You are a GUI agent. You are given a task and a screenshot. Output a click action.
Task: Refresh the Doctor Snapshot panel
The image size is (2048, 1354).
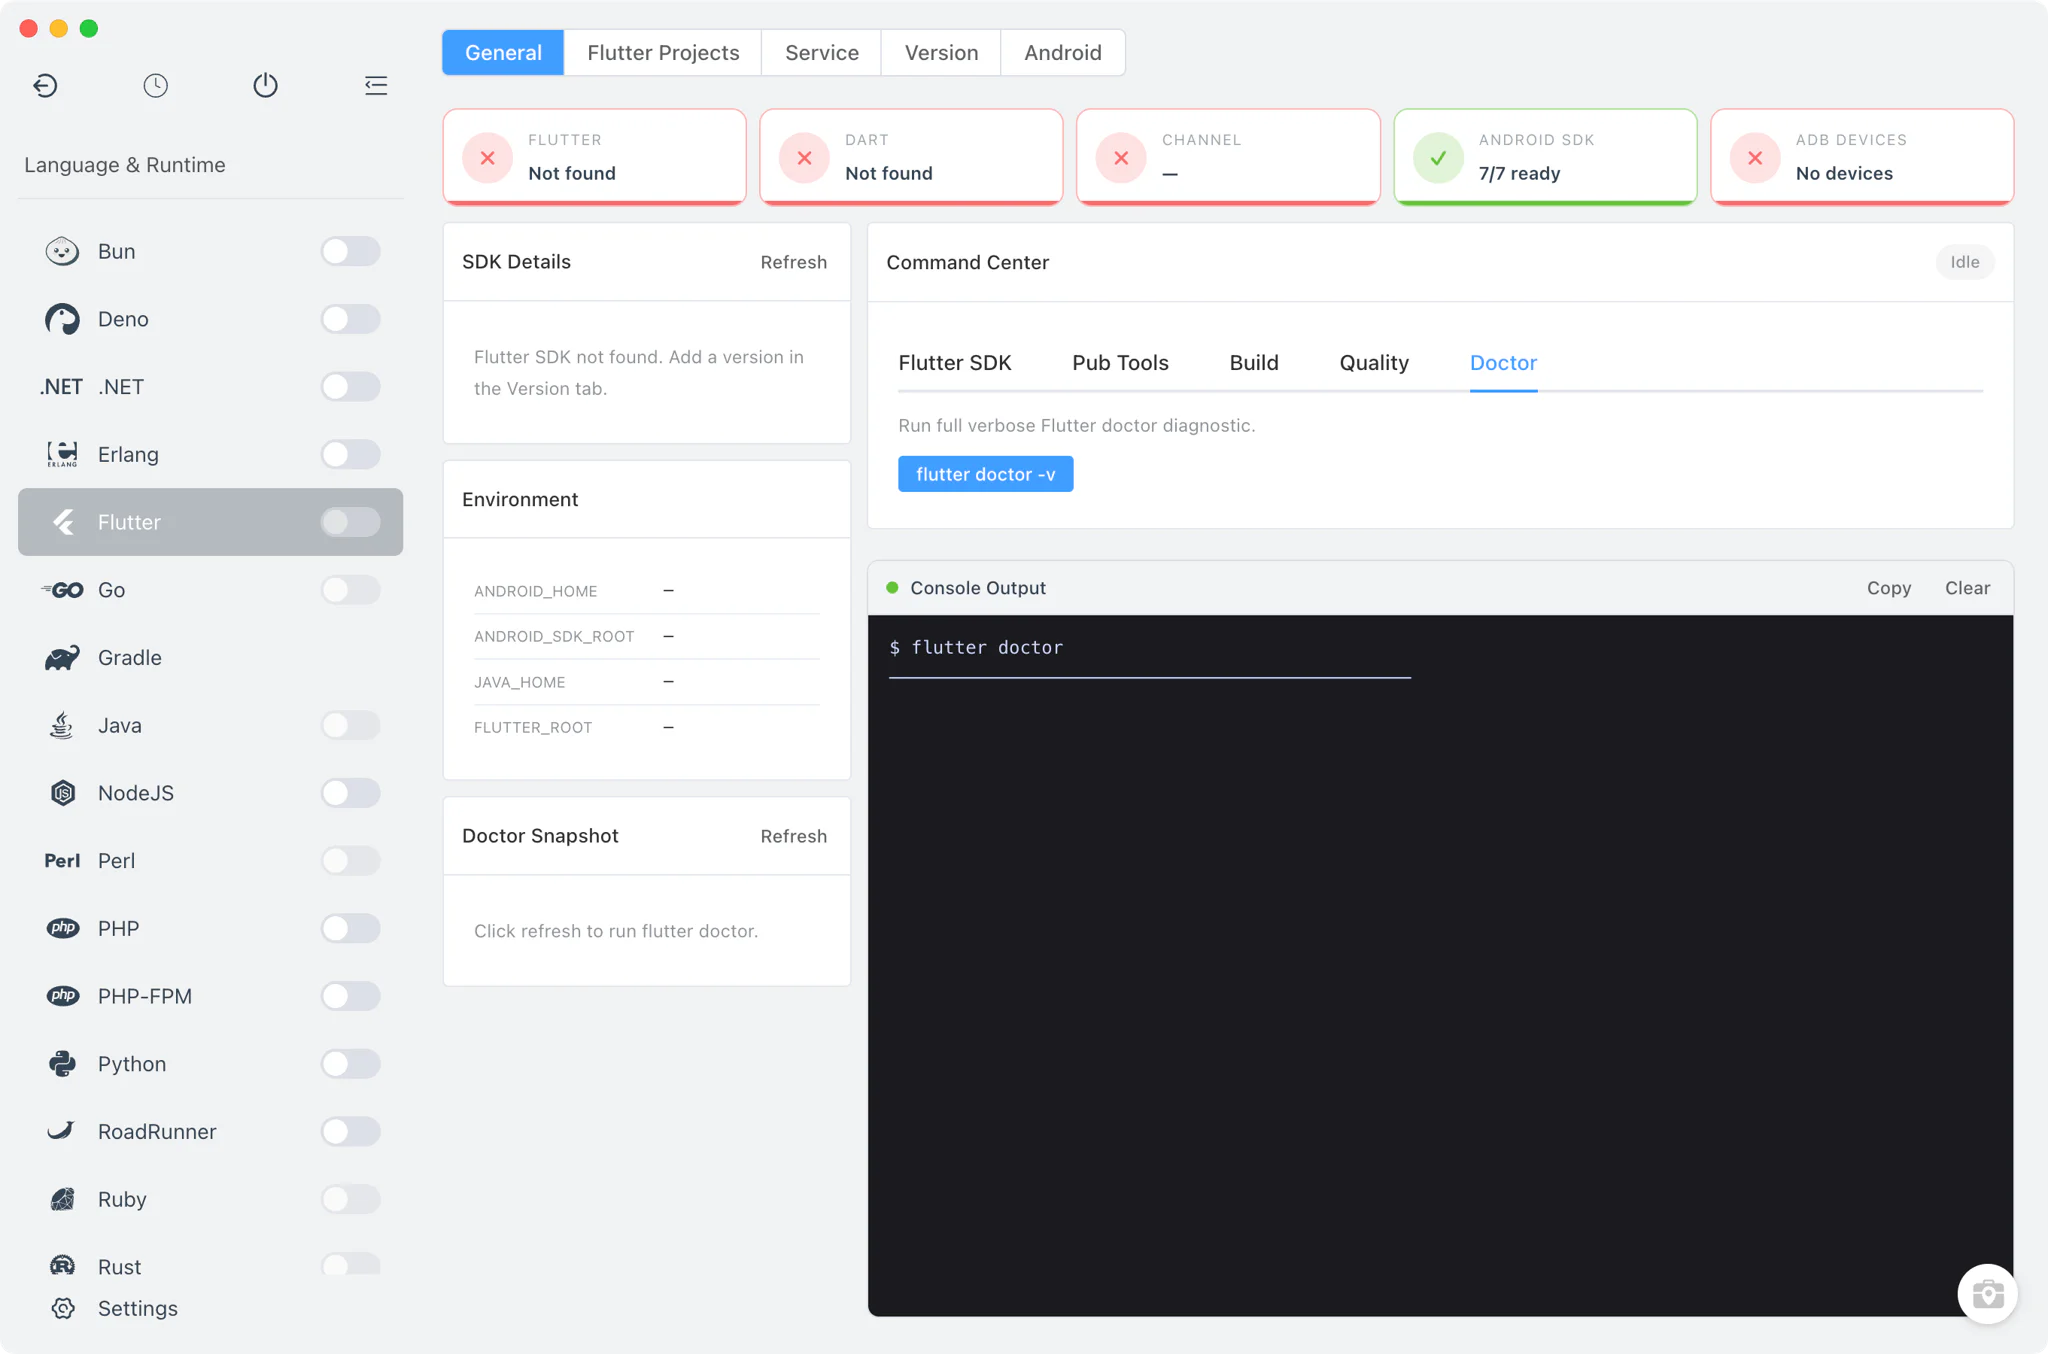tap(793, 836)
